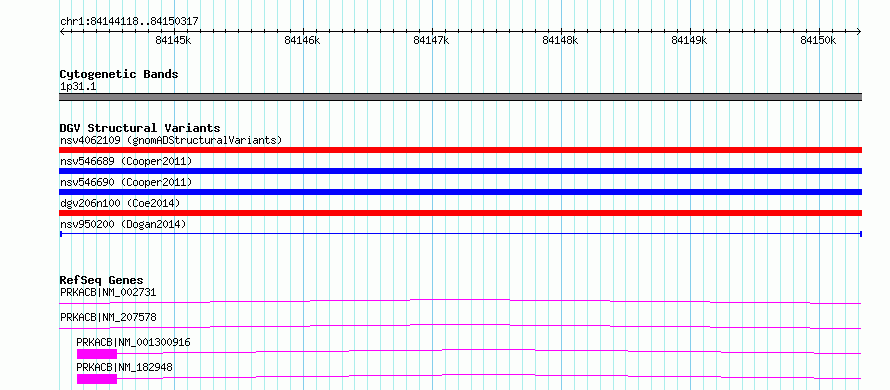This screenshot has width=890, height=390.
Task: Click the nsv4062109 gnomAD red variant bar
Action: (x=460, y=150)
